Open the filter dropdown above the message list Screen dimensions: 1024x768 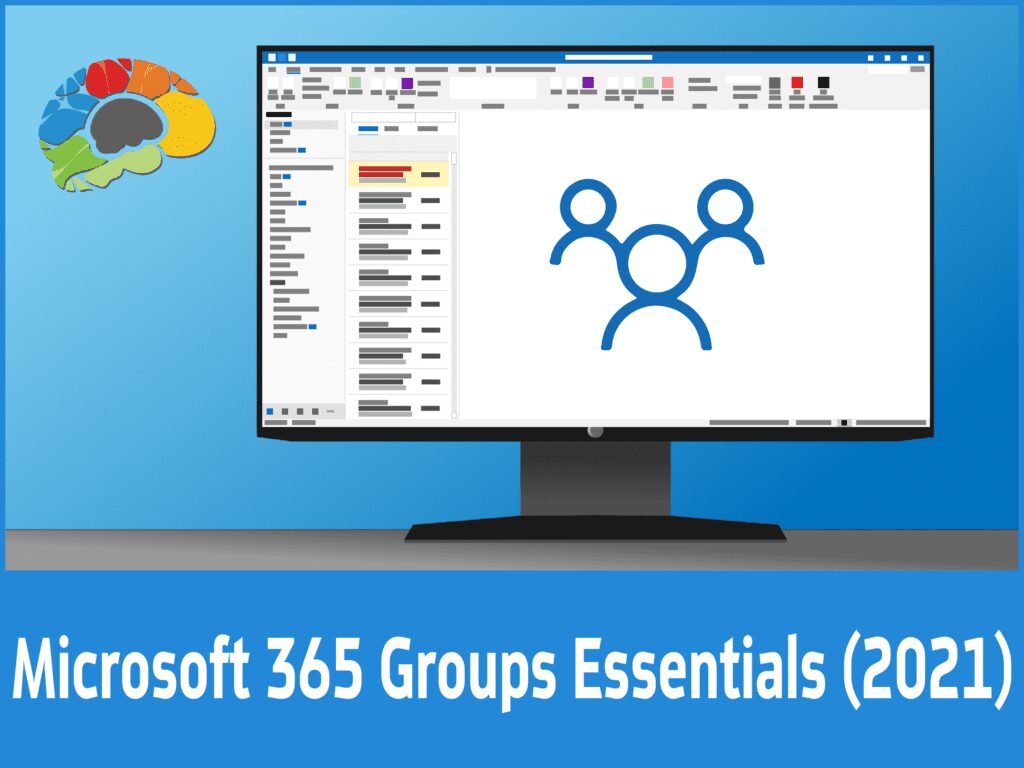[429, 128]
